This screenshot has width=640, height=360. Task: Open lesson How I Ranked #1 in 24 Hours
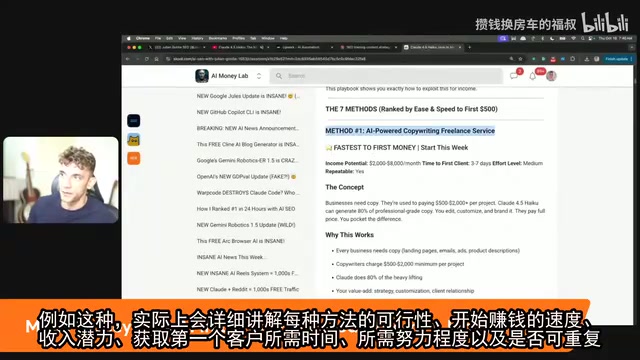tap(246, 209)
